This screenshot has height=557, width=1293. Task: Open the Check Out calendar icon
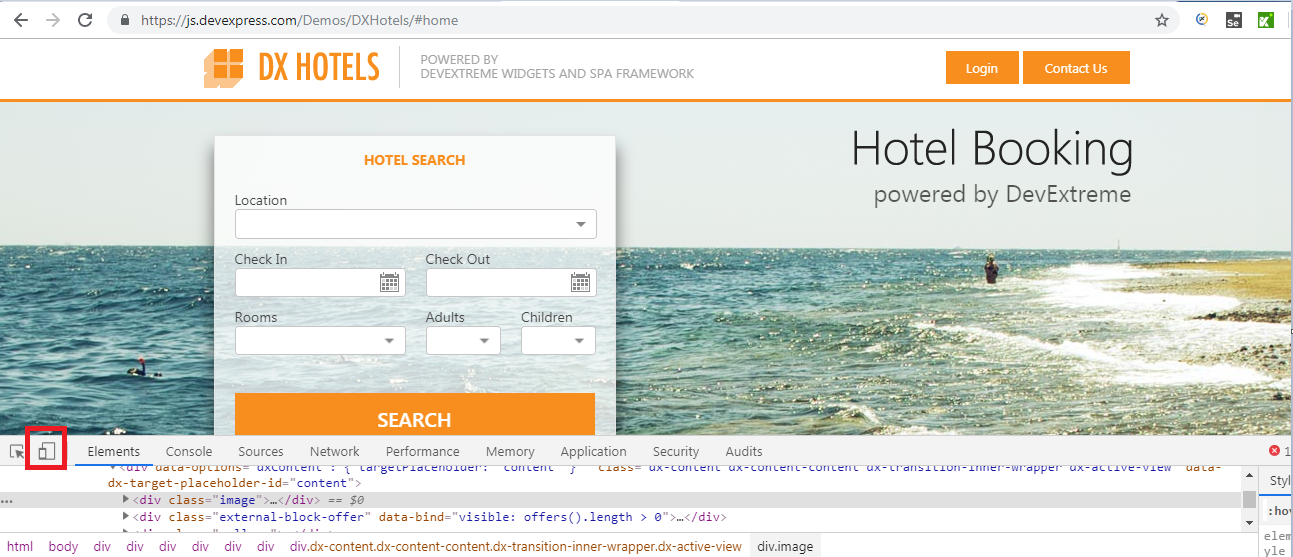pyautogui.click(x=580, y=283)
